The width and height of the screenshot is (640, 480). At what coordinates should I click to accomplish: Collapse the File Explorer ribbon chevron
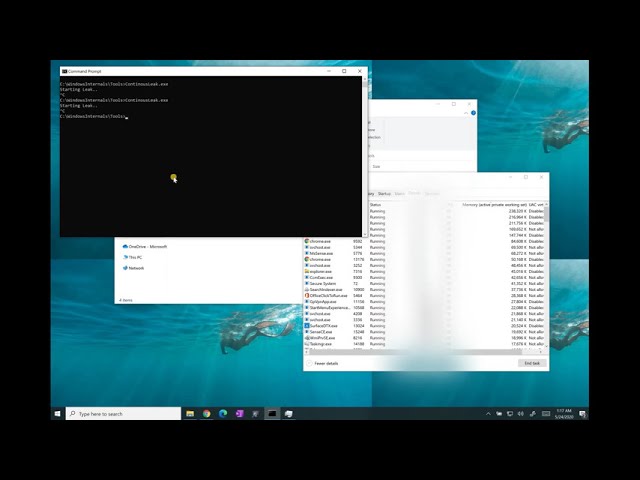pos(466,113)
